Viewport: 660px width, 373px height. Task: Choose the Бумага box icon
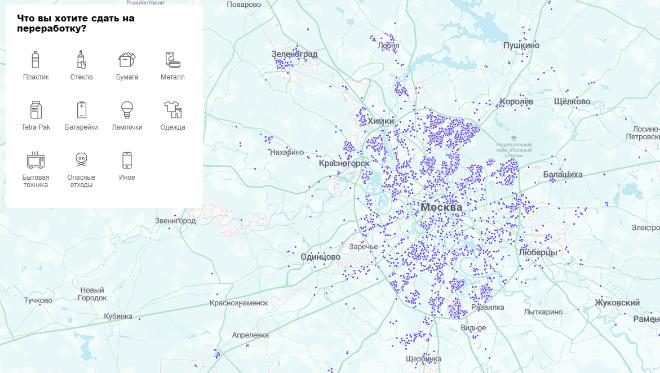click(127, 60)
